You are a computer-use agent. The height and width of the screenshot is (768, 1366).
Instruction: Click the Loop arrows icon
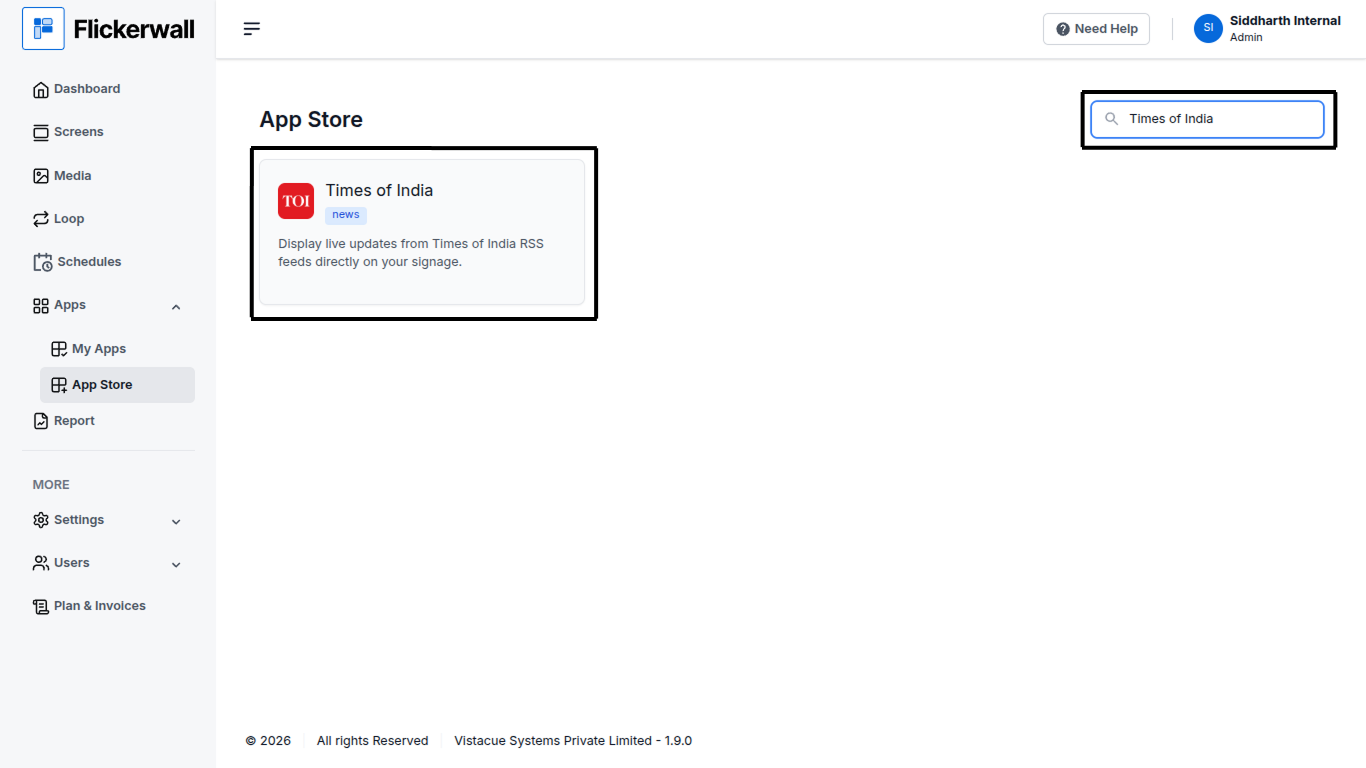tap(41, 219)
